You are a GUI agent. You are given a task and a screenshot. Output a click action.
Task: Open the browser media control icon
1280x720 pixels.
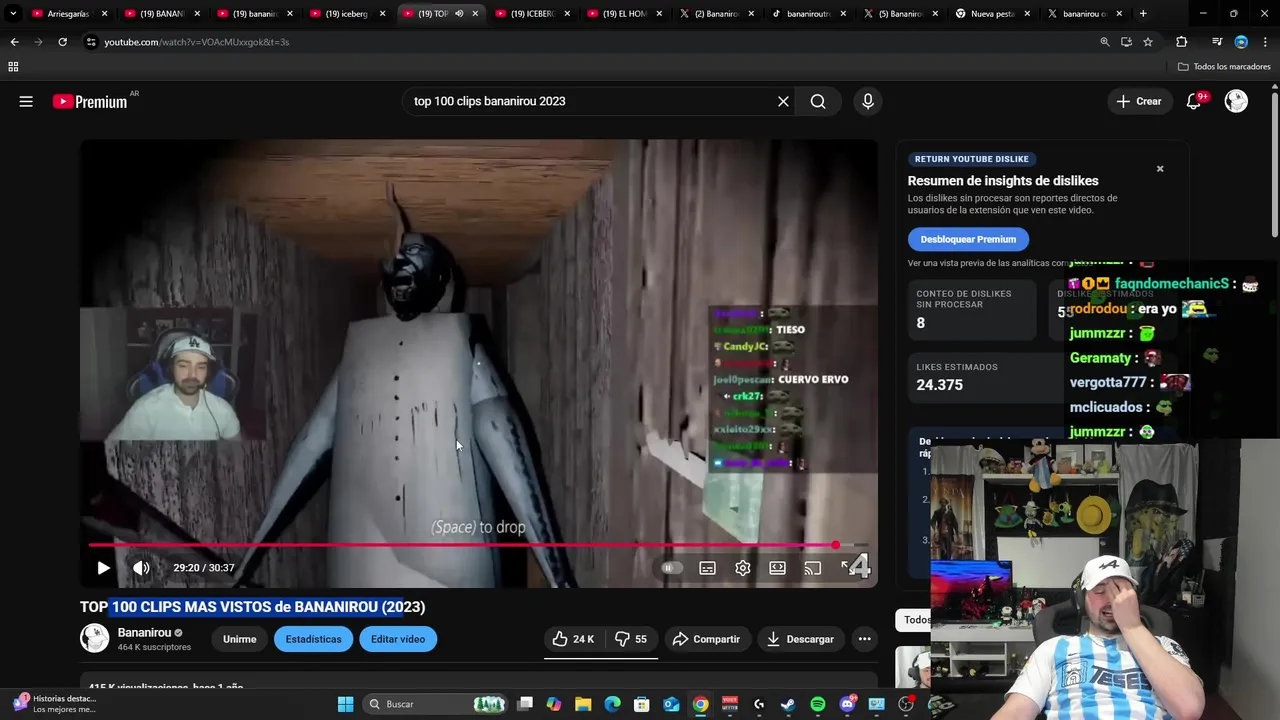tap(1217, 42)
